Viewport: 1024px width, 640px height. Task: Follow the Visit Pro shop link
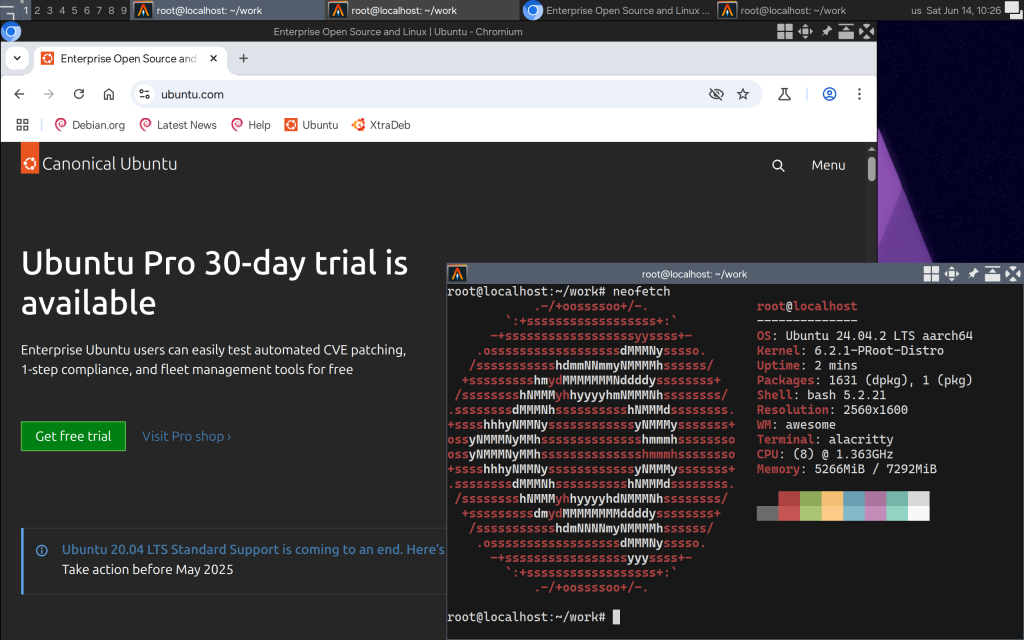point(186,436)
